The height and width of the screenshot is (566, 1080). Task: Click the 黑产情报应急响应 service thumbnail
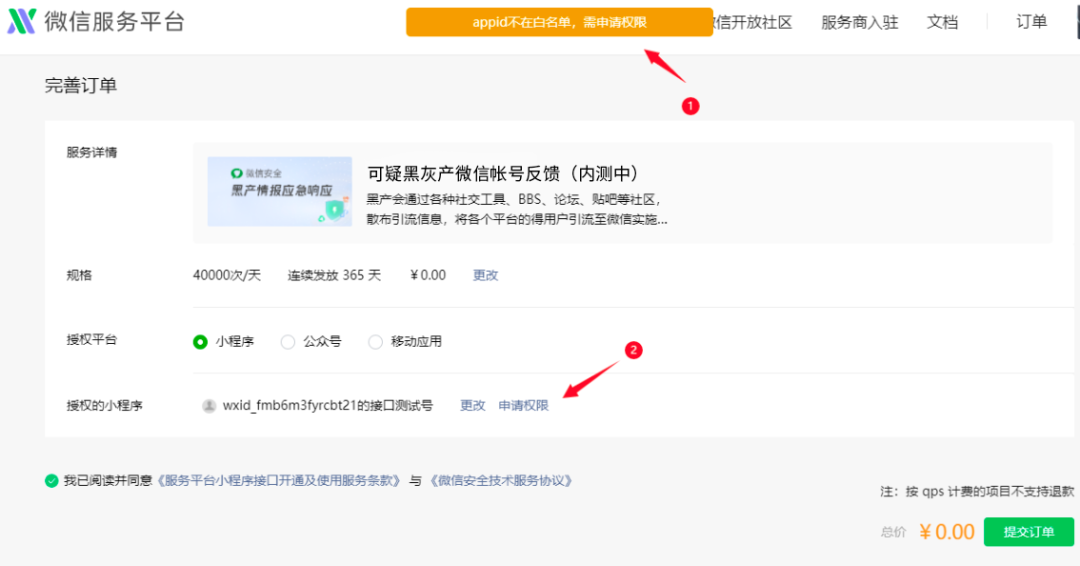pos(279,191)
